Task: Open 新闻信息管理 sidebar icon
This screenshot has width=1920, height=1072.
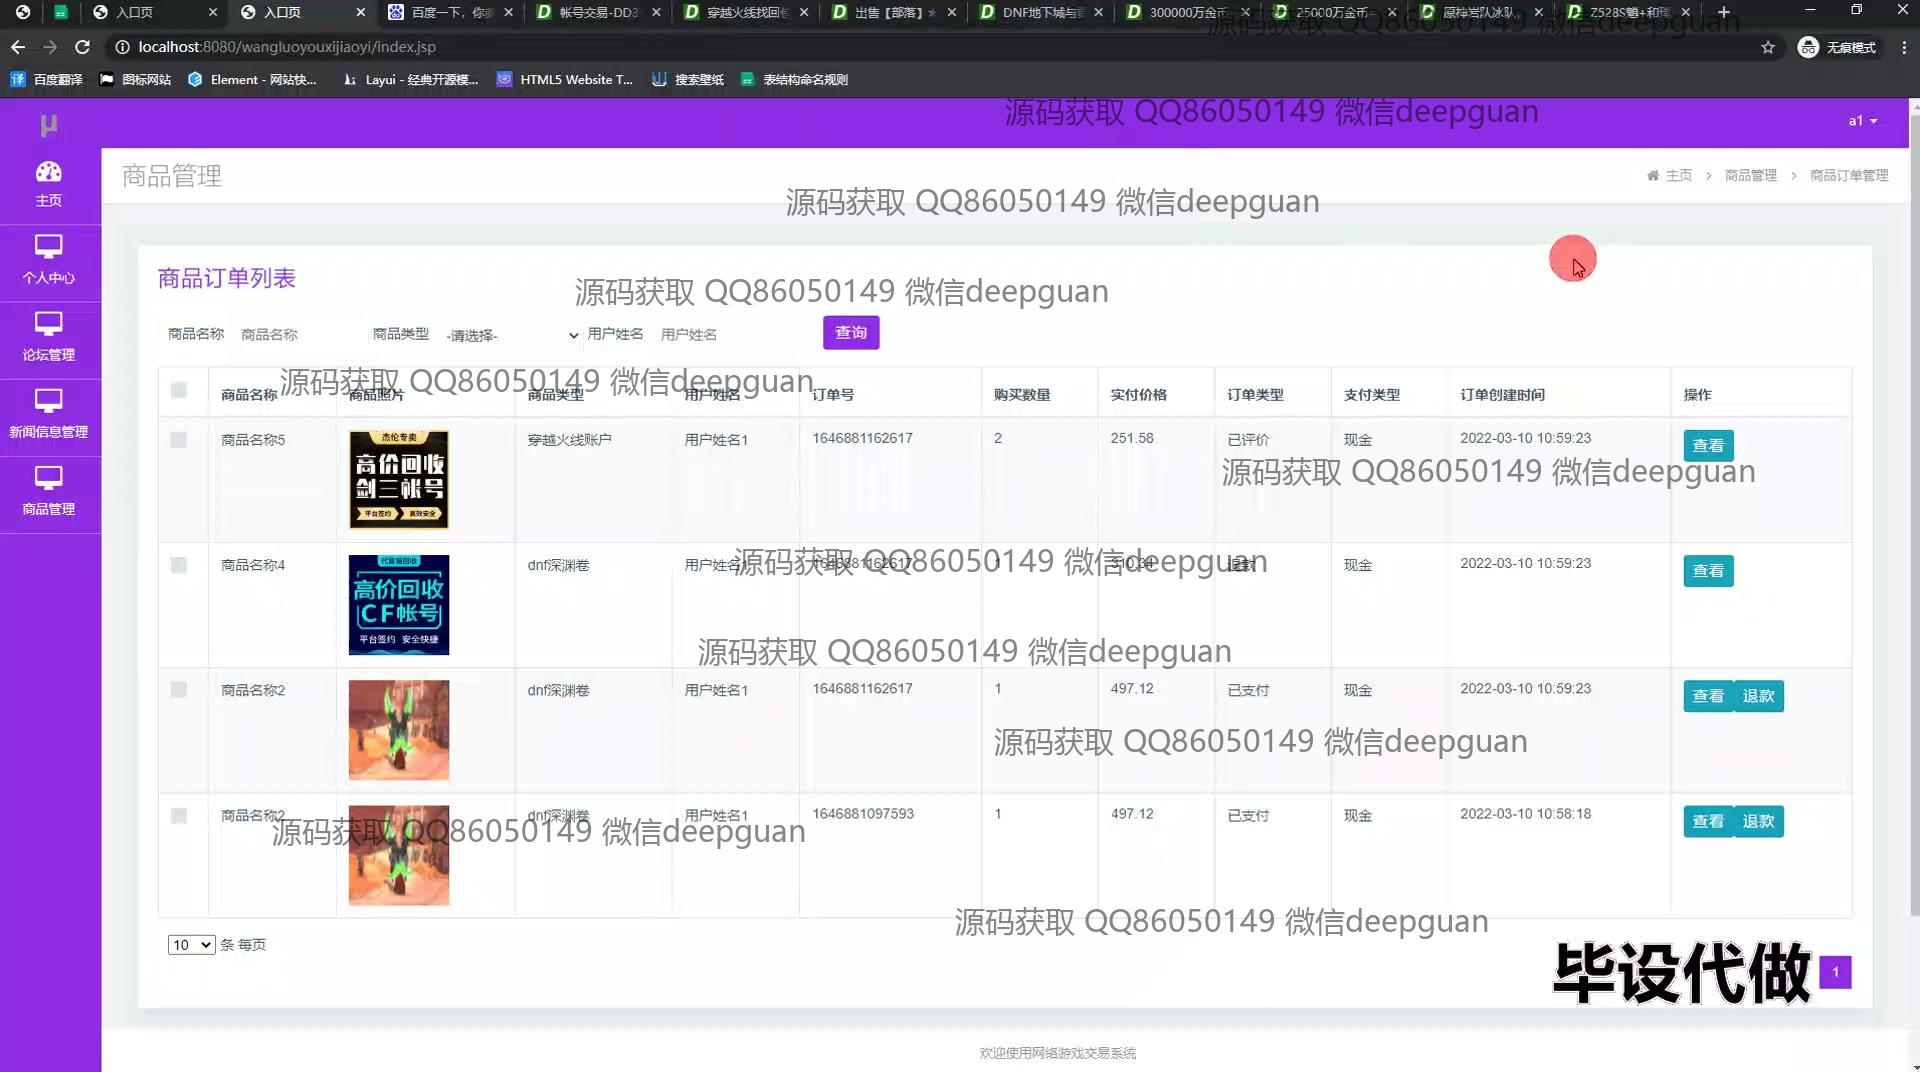Action: 48,400
